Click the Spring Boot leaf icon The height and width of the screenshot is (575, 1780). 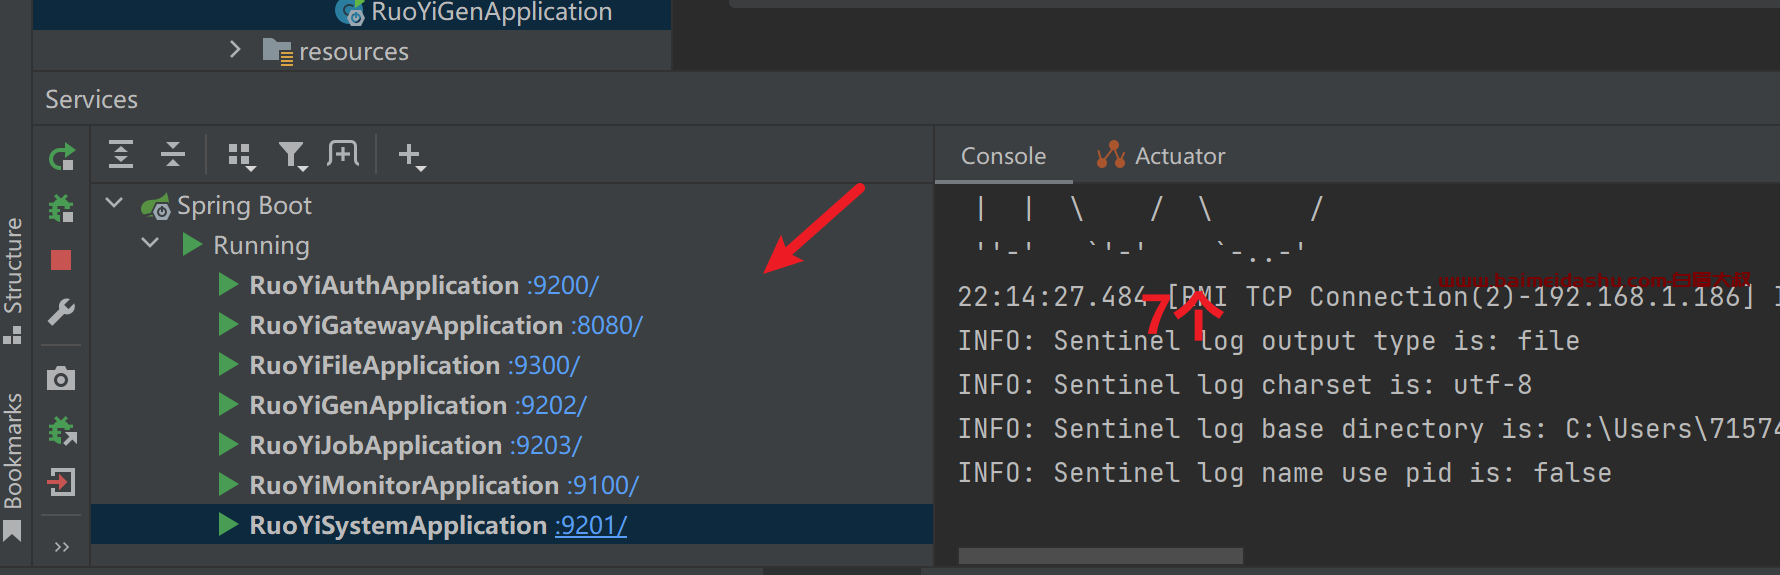tap(156, 207)
